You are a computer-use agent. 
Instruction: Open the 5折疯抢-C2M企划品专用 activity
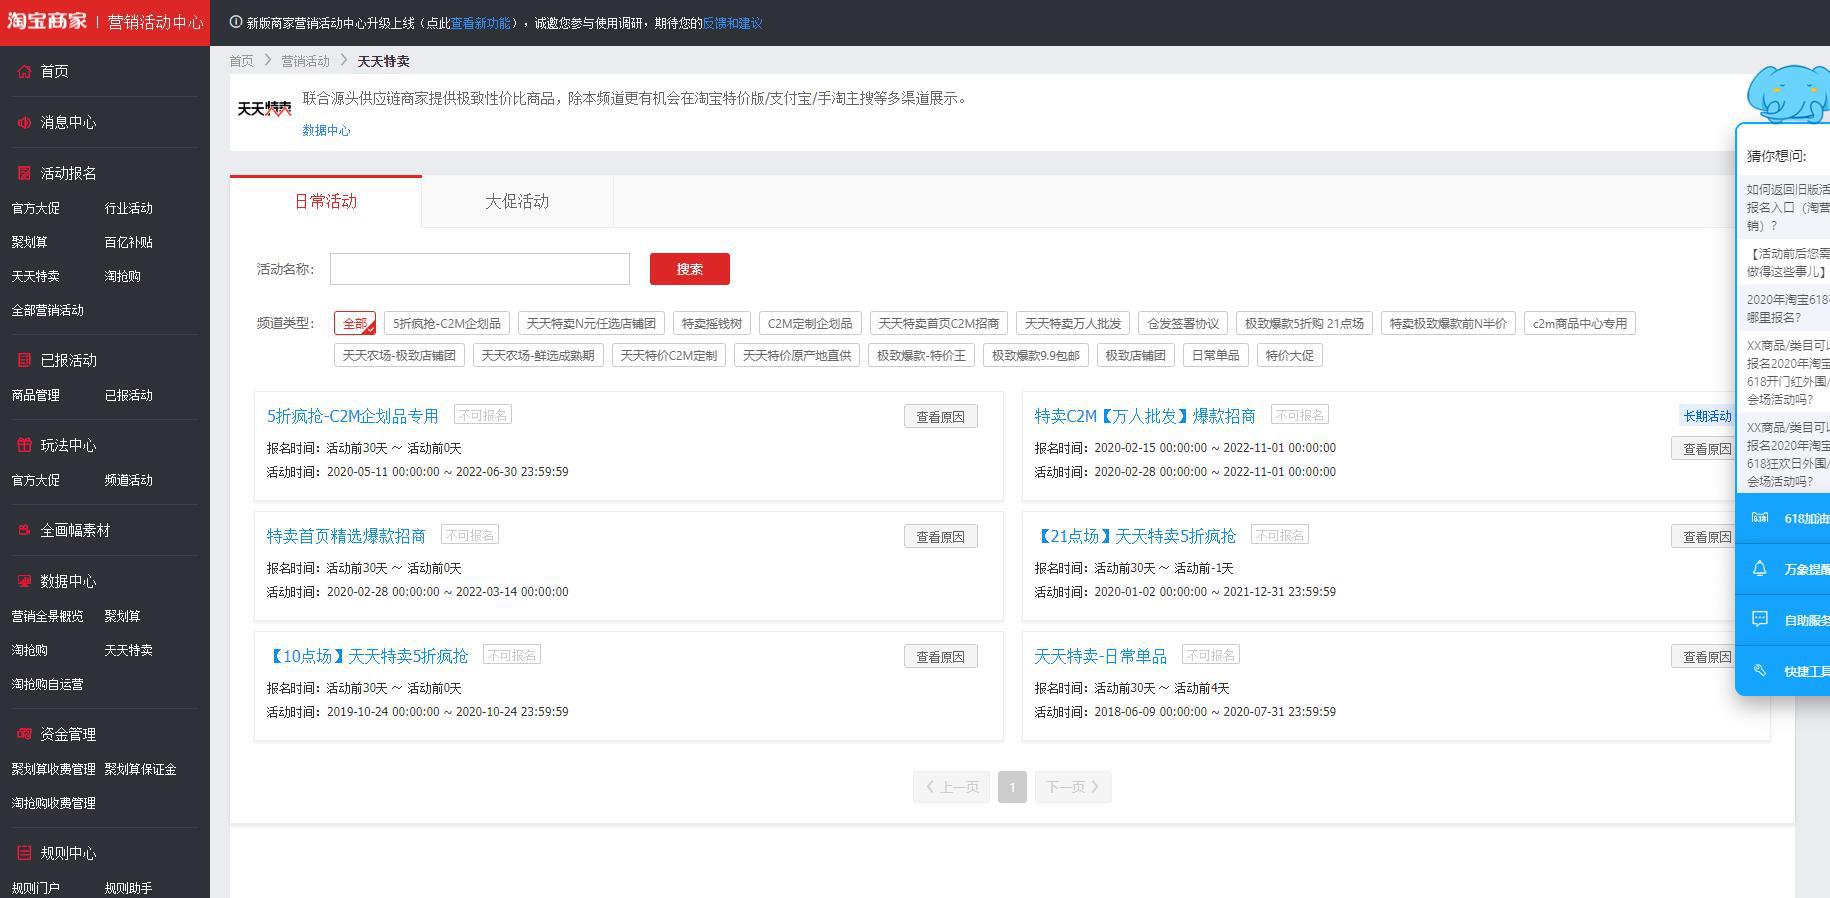[x=353, y=416]
